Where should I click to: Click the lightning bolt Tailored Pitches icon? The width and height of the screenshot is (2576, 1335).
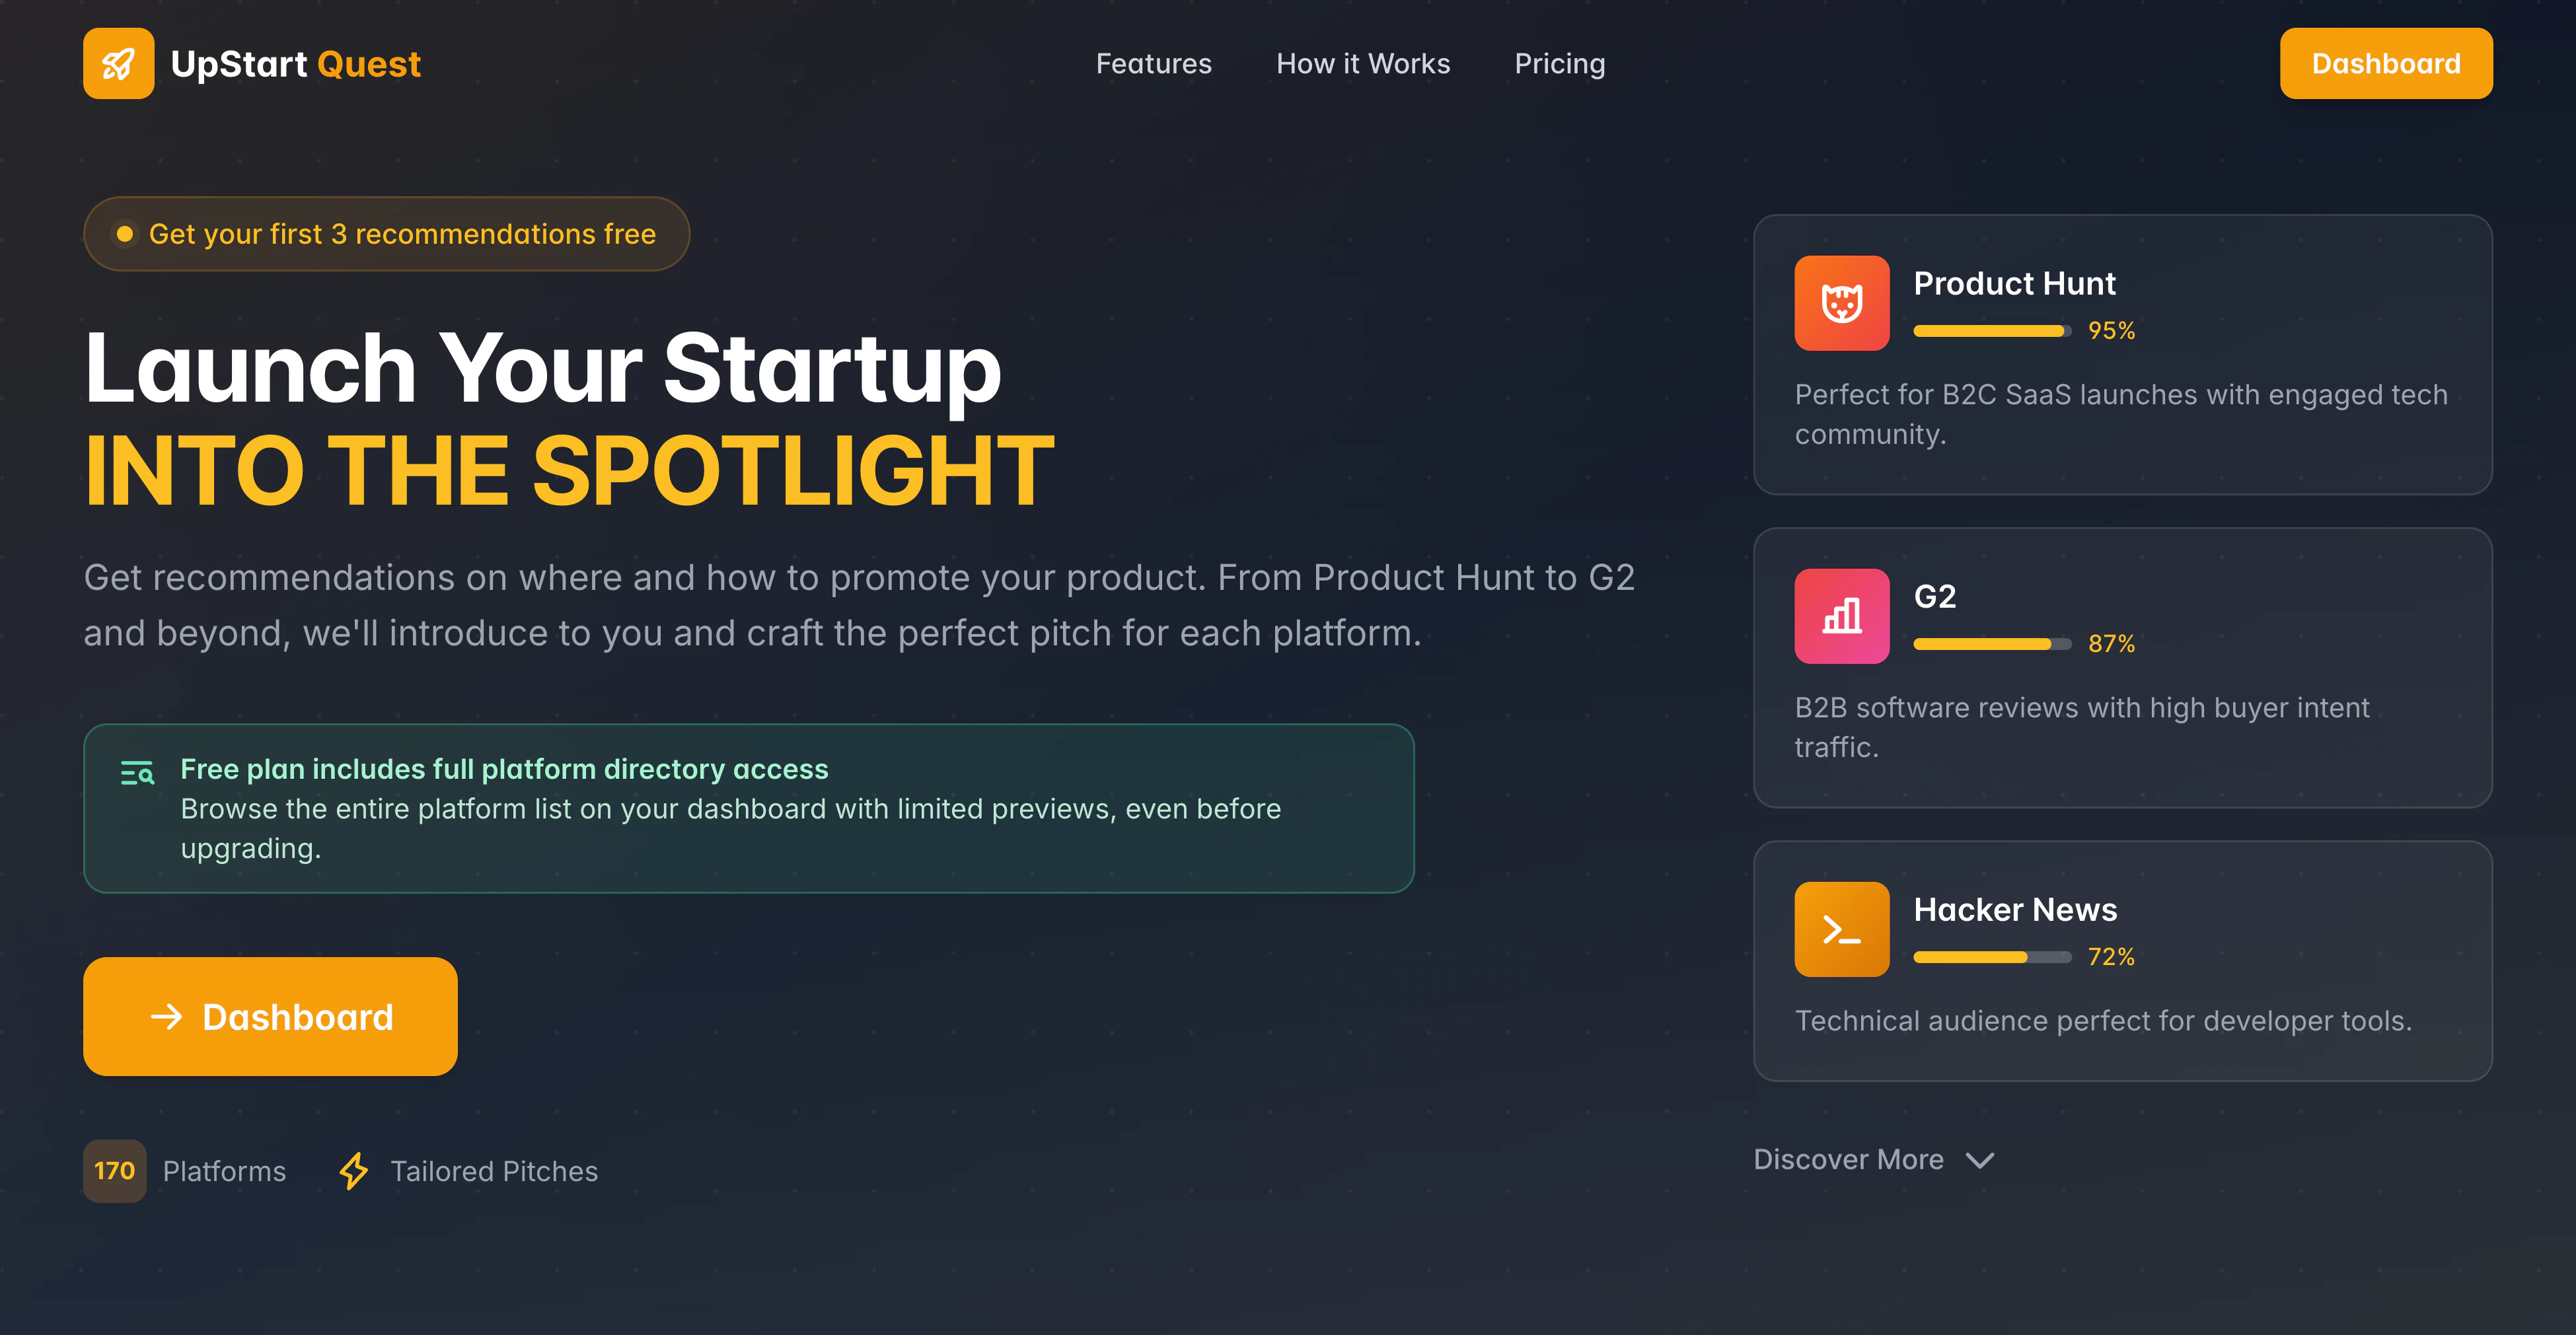[355, 1171]
